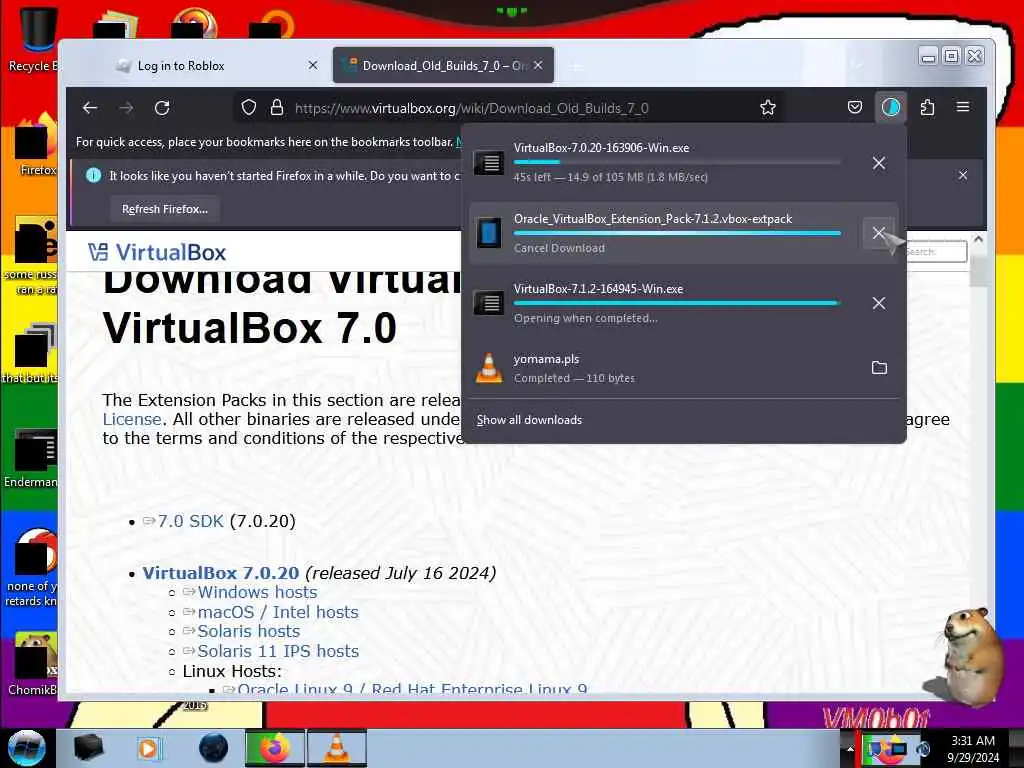Open Firefox from the taskbar

pyautogui.click(x=275, y=748)
